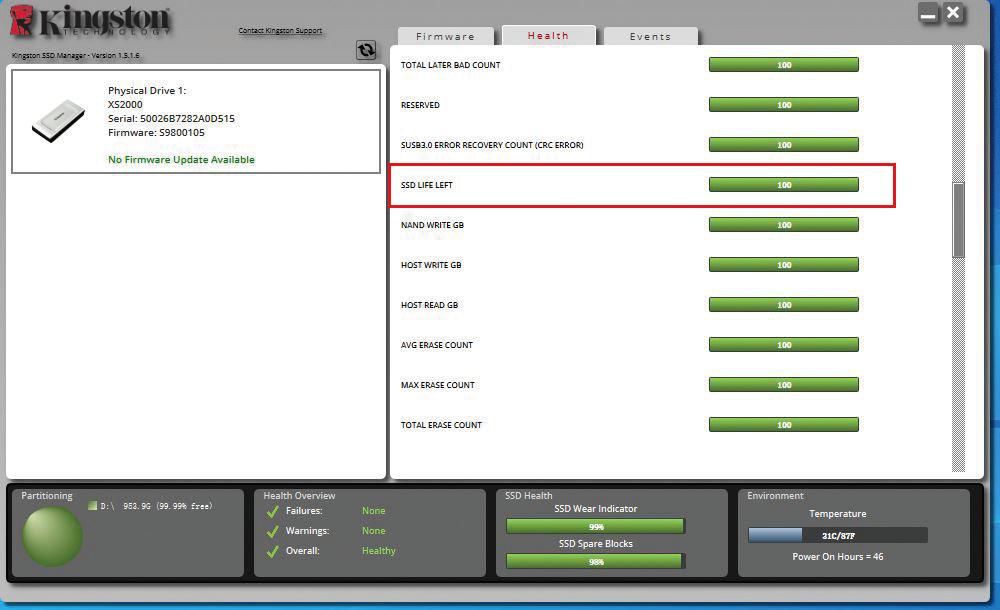The height and width of the screenshot is (610, 1000).
Task: Click the Warnings checkmark icon
Action: coord(273,531)
